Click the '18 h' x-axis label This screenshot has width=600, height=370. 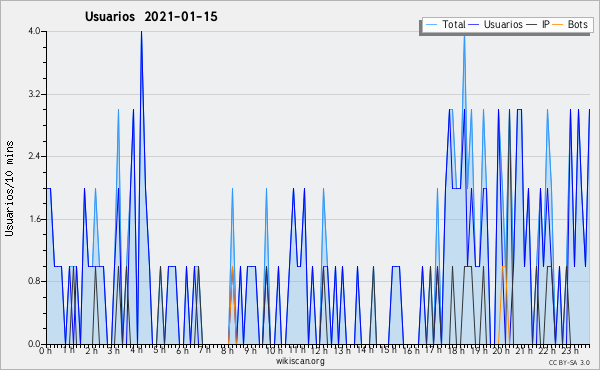coord(458,350)
